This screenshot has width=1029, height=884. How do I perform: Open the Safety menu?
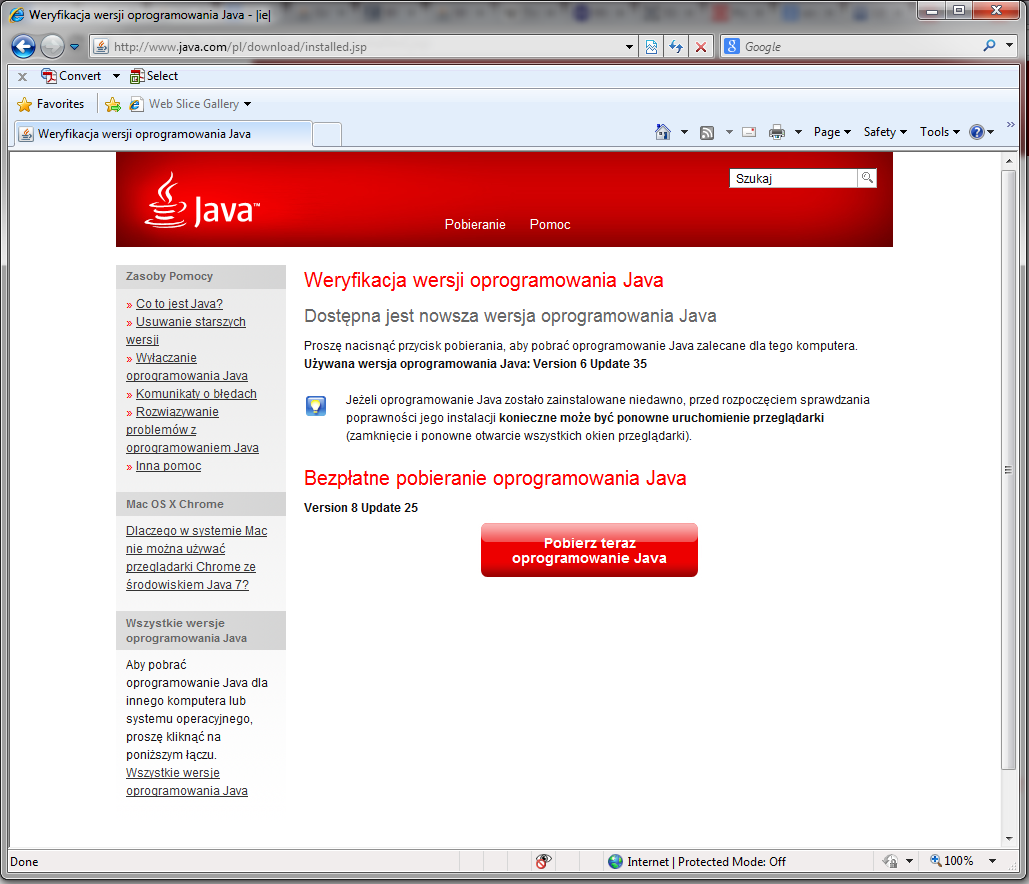[x=885, y=132]
